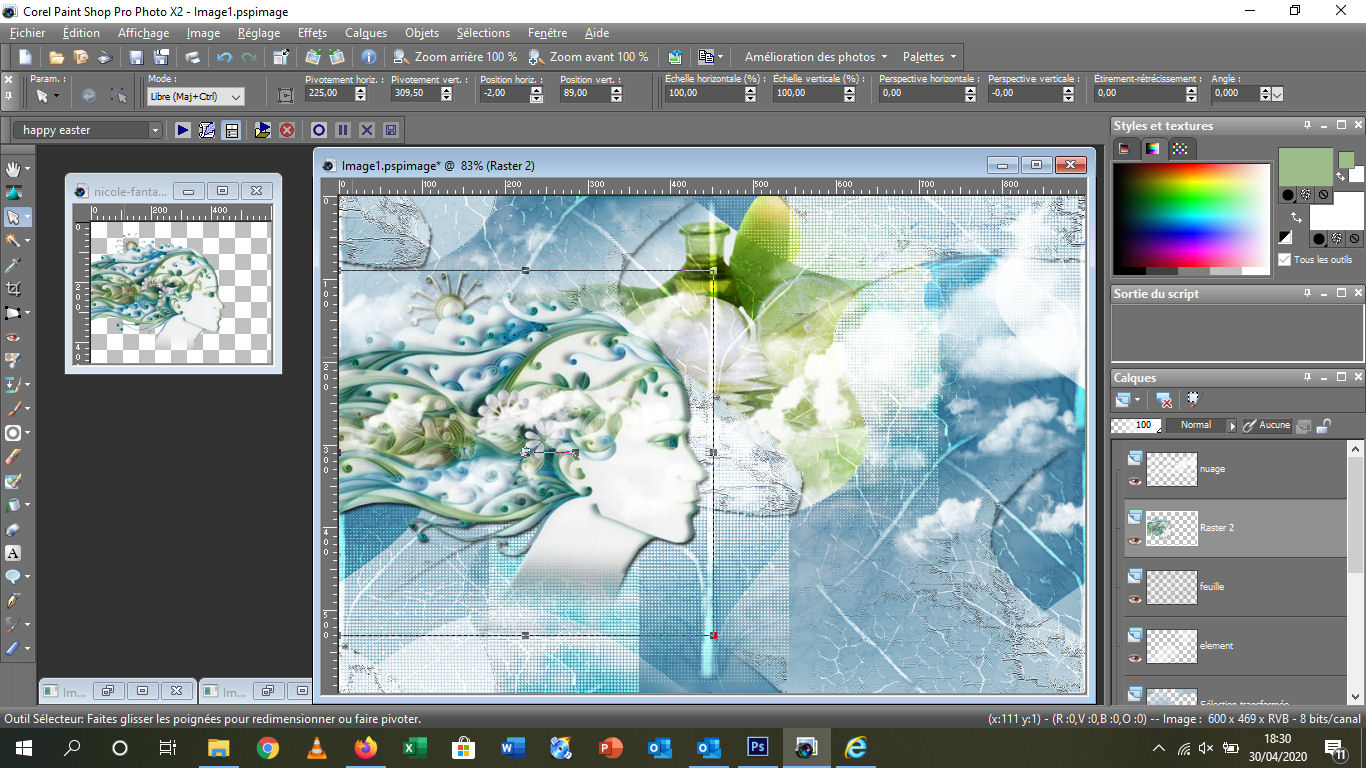This screenshot has width=1366, height=768.
Task: Hide the Raster 2 layer
Action: click(1135, 540)
